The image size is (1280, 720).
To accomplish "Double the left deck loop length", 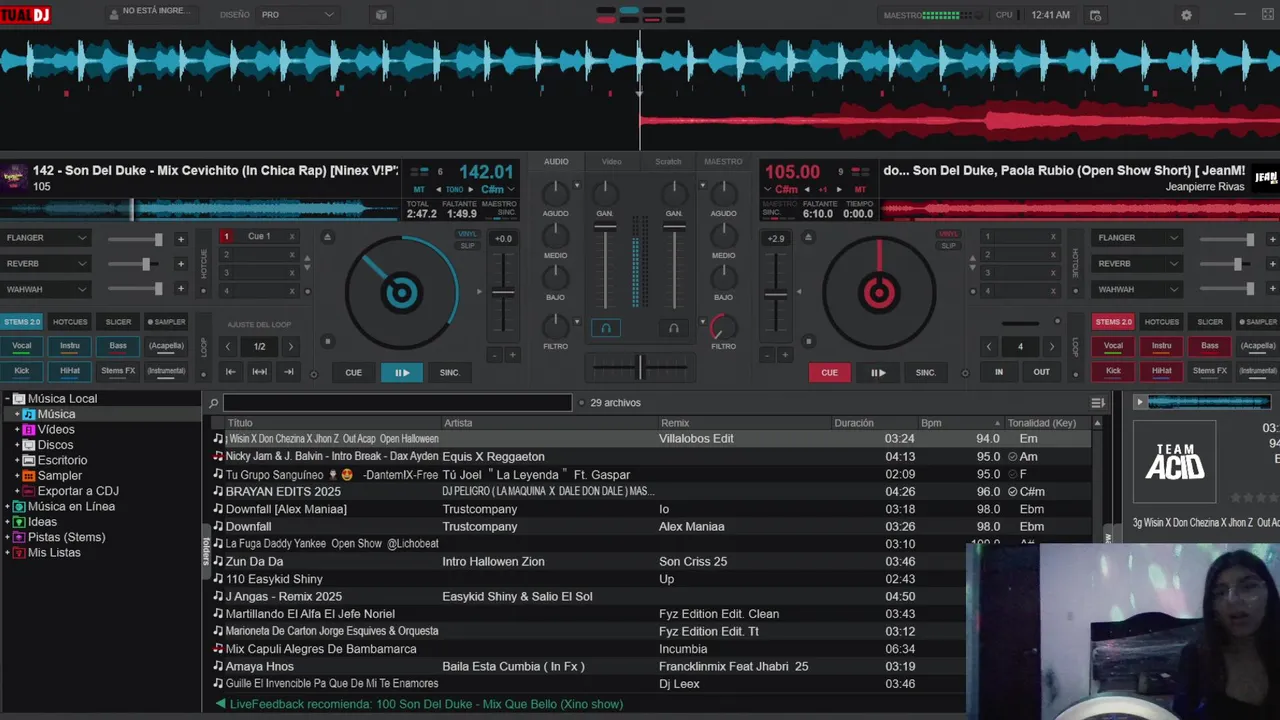I will point(291,347).
